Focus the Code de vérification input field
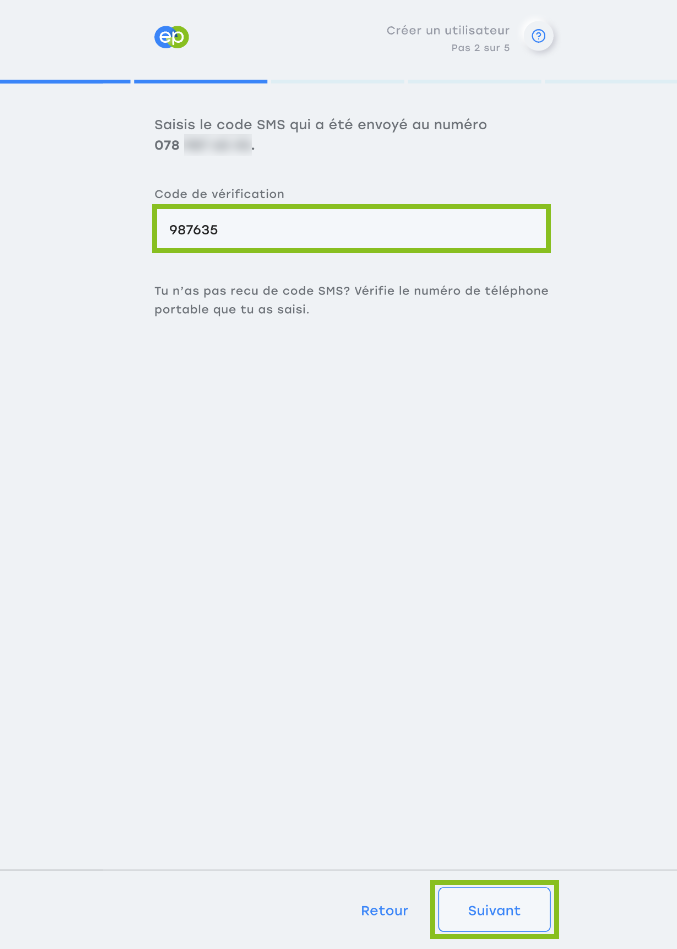This screenshot has height=949, width=677. 352,229
